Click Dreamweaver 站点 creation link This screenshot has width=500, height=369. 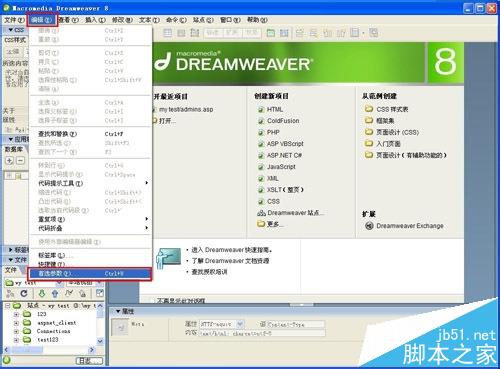tap(295, 213)
